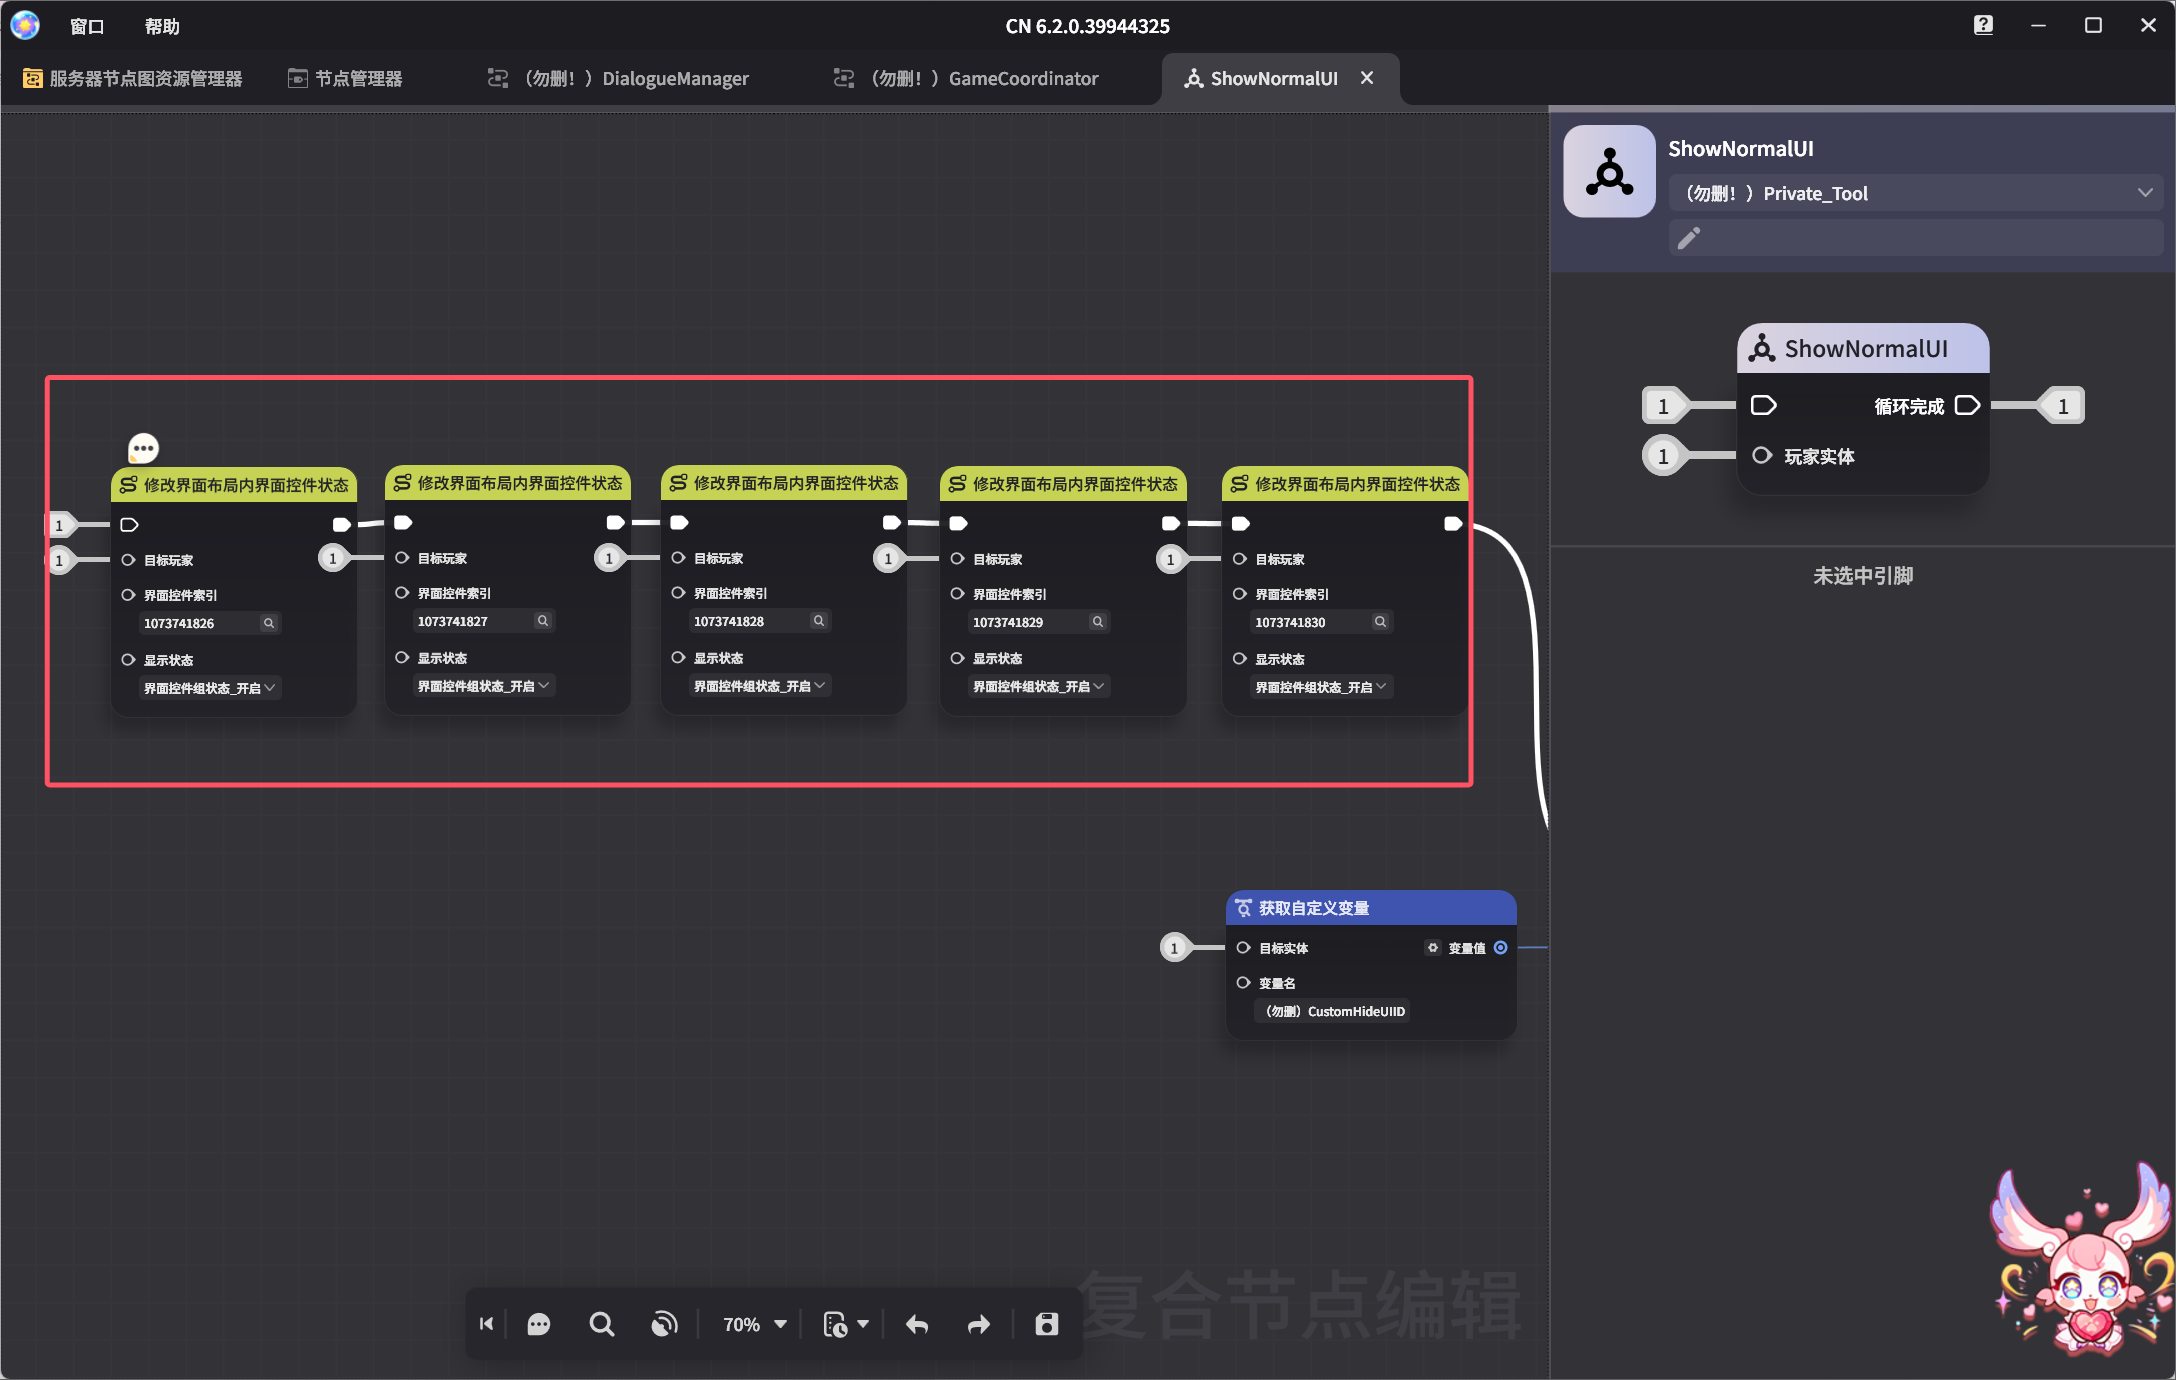
Task: Click search icon next to index 1073741828
Action: (819, 621)
